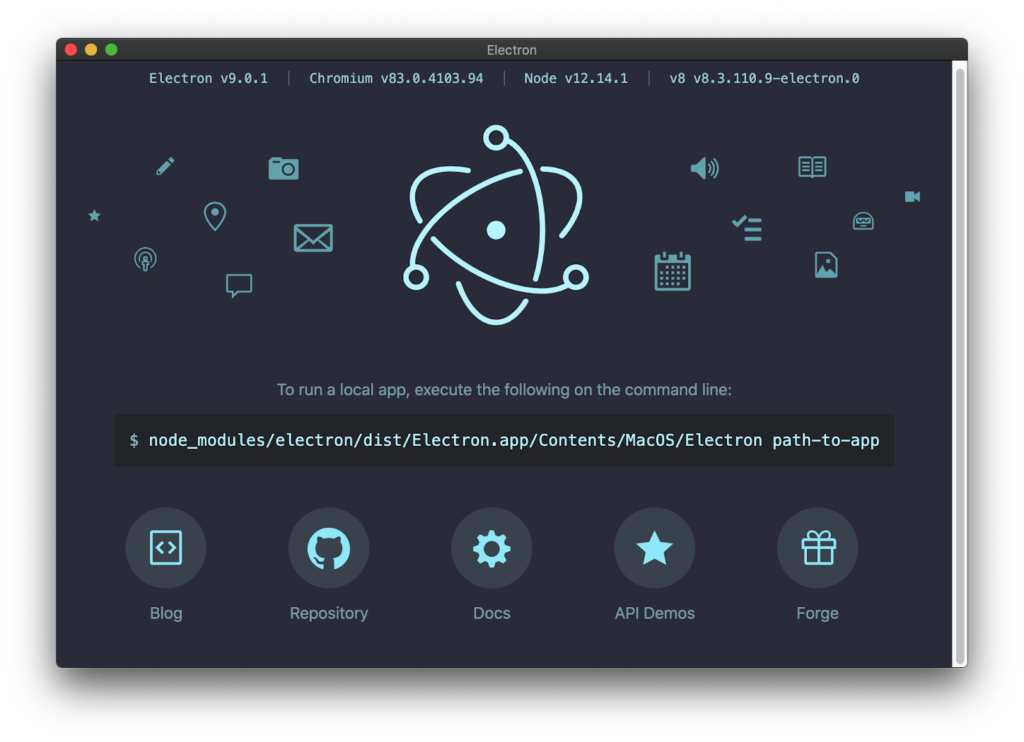Image resolution: width=1024 pixels, height=742 pixels.
Task: Click the speech bubble icon
Action: pyautogui.click(x=239, y=285)
